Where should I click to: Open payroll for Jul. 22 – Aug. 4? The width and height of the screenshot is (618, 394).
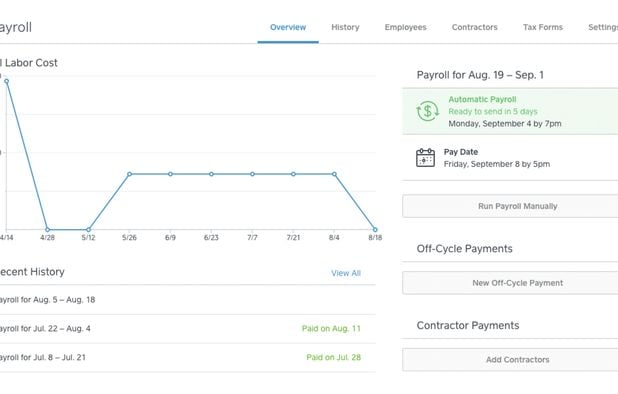tap(188, 329)
